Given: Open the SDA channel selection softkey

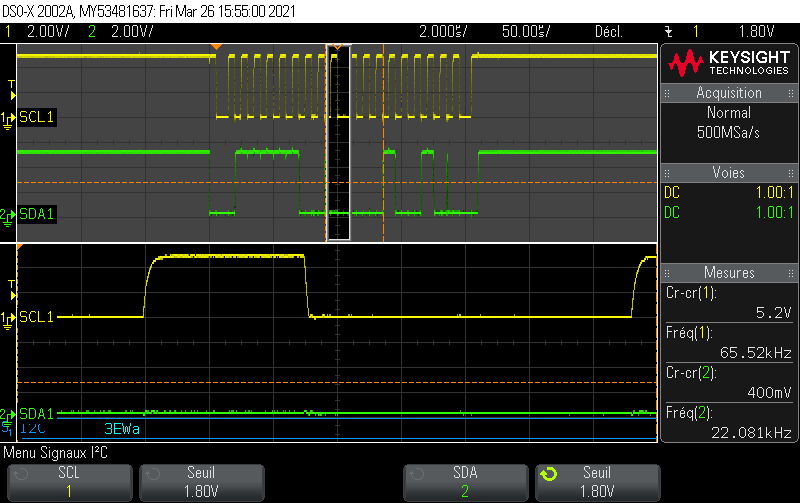Looking at the screenshot, I should click(465, 482).
